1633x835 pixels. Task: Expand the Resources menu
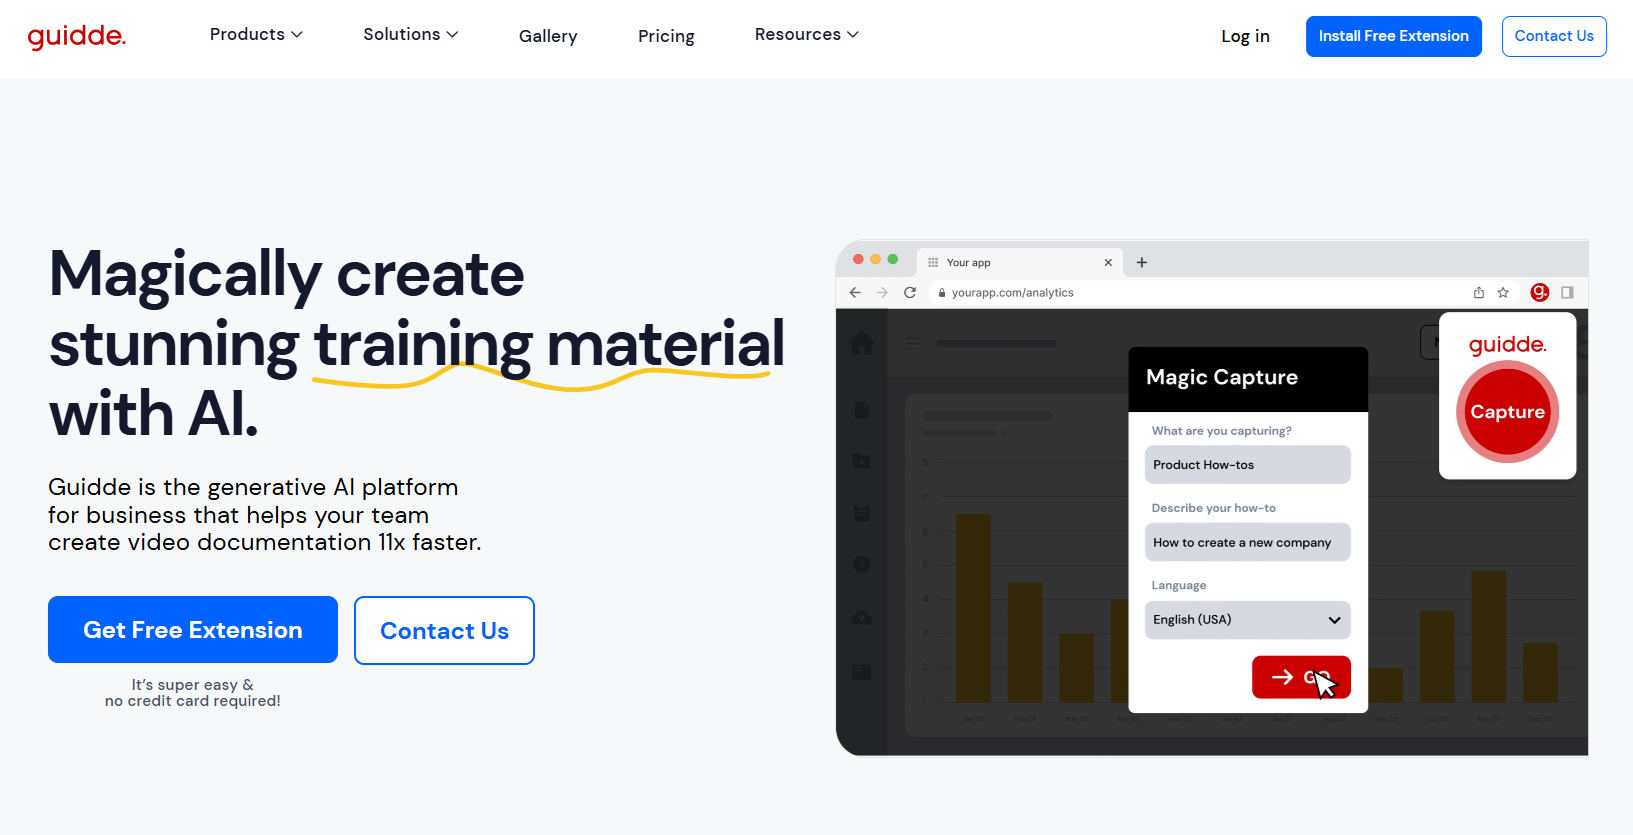click(807, 34)
